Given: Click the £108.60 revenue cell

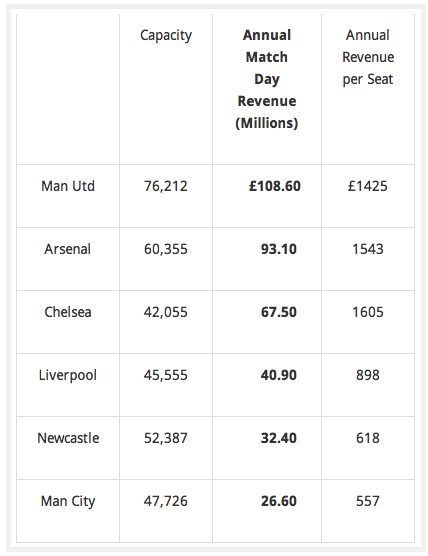Looking at the screenshot, I should [x=275, y=186].
